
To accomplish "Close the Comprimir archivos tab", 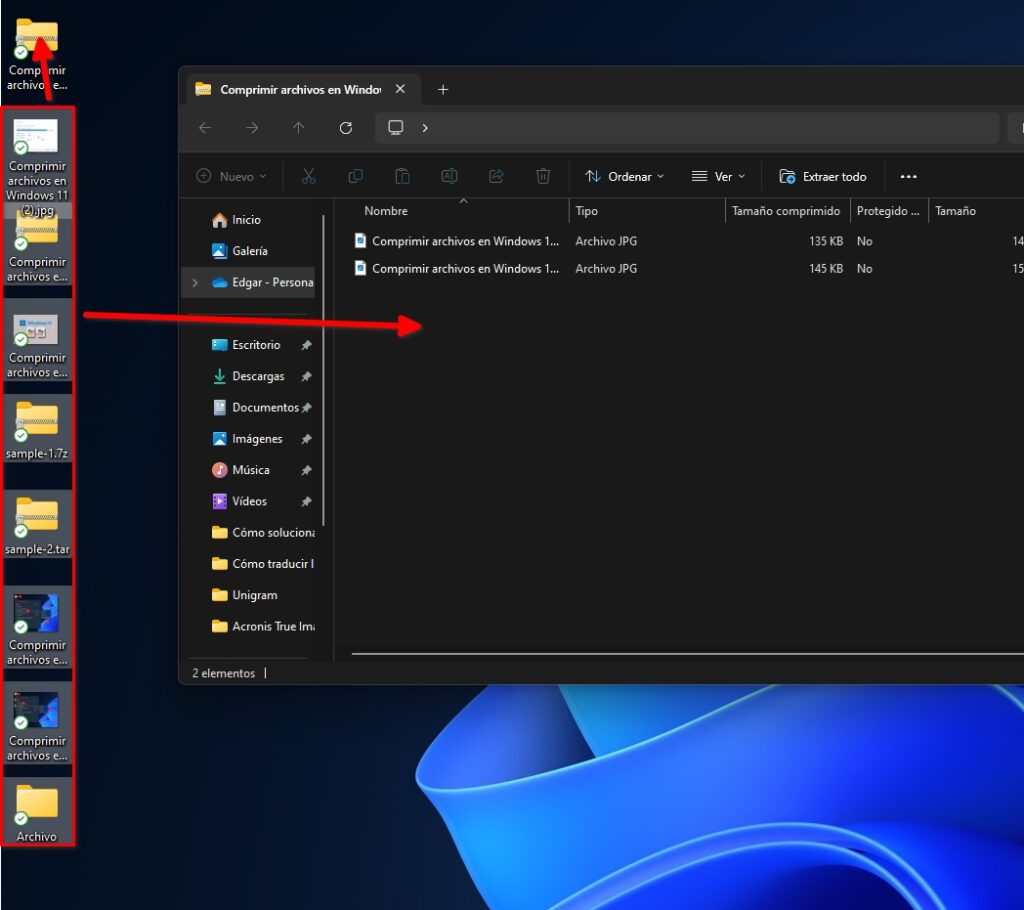I will tap(400, 89).
